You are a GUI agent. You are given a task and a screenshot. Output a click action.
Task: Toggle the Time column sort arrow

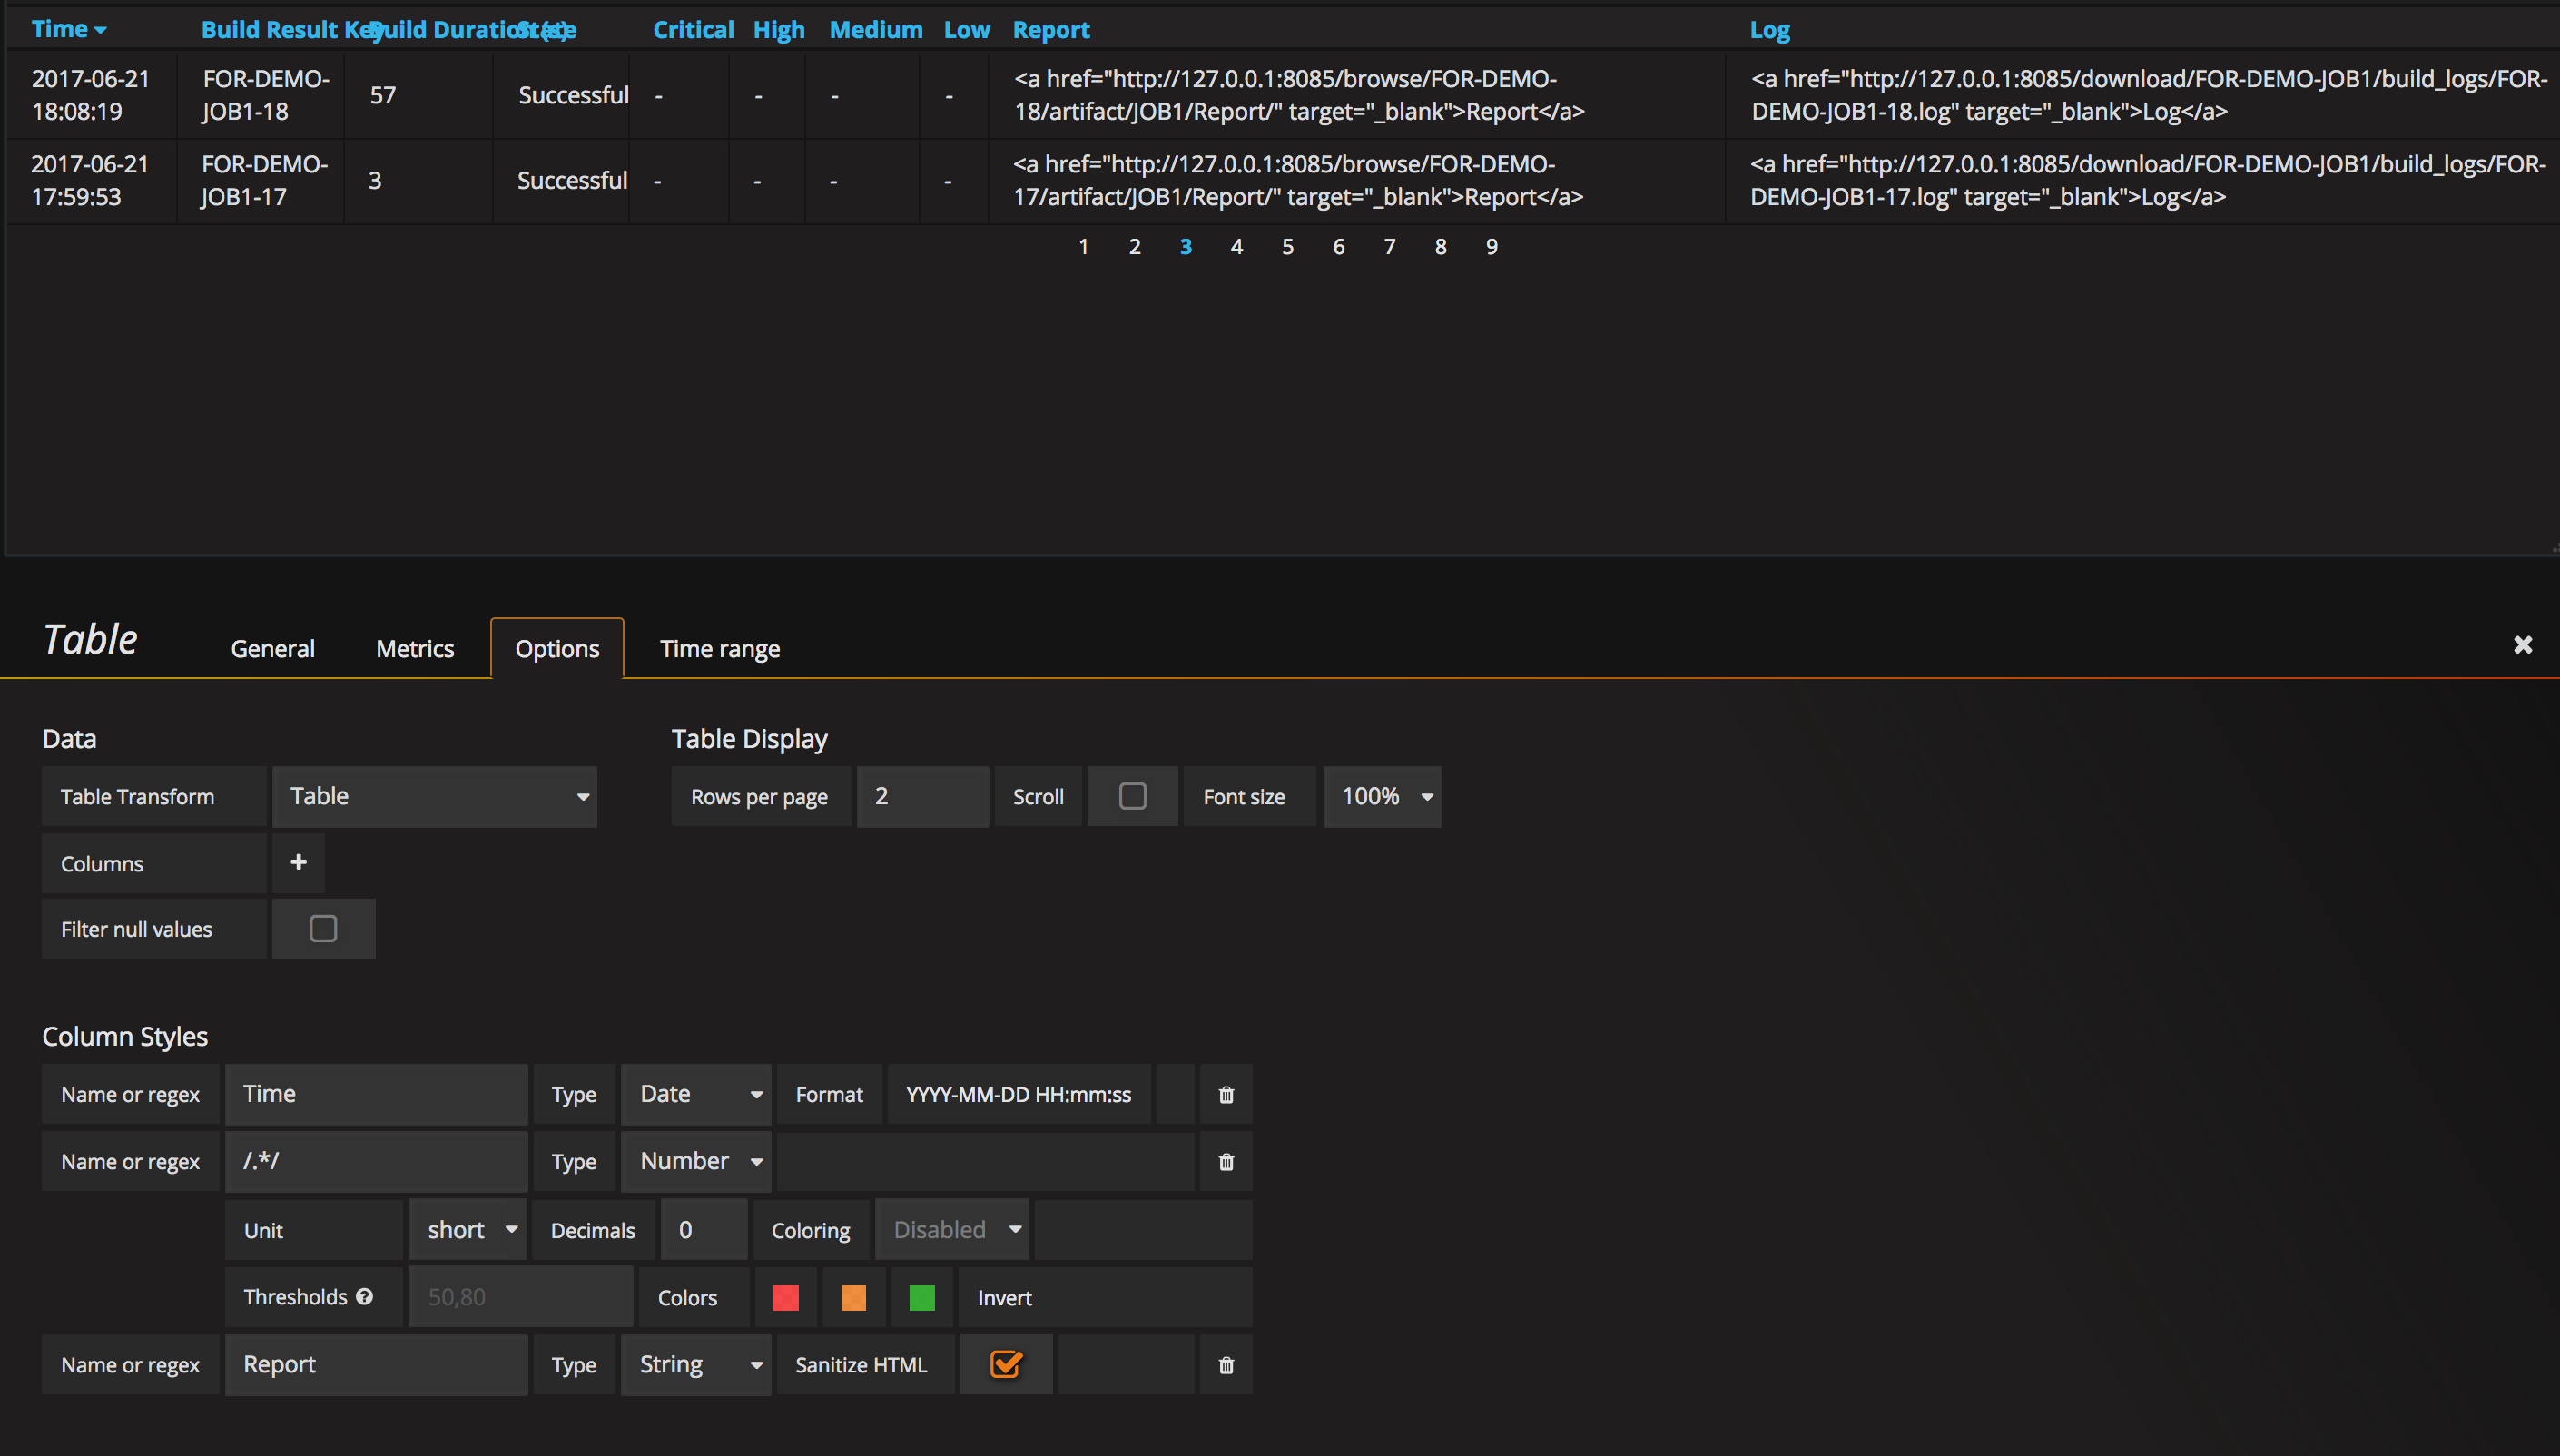(x=99, y=29)
